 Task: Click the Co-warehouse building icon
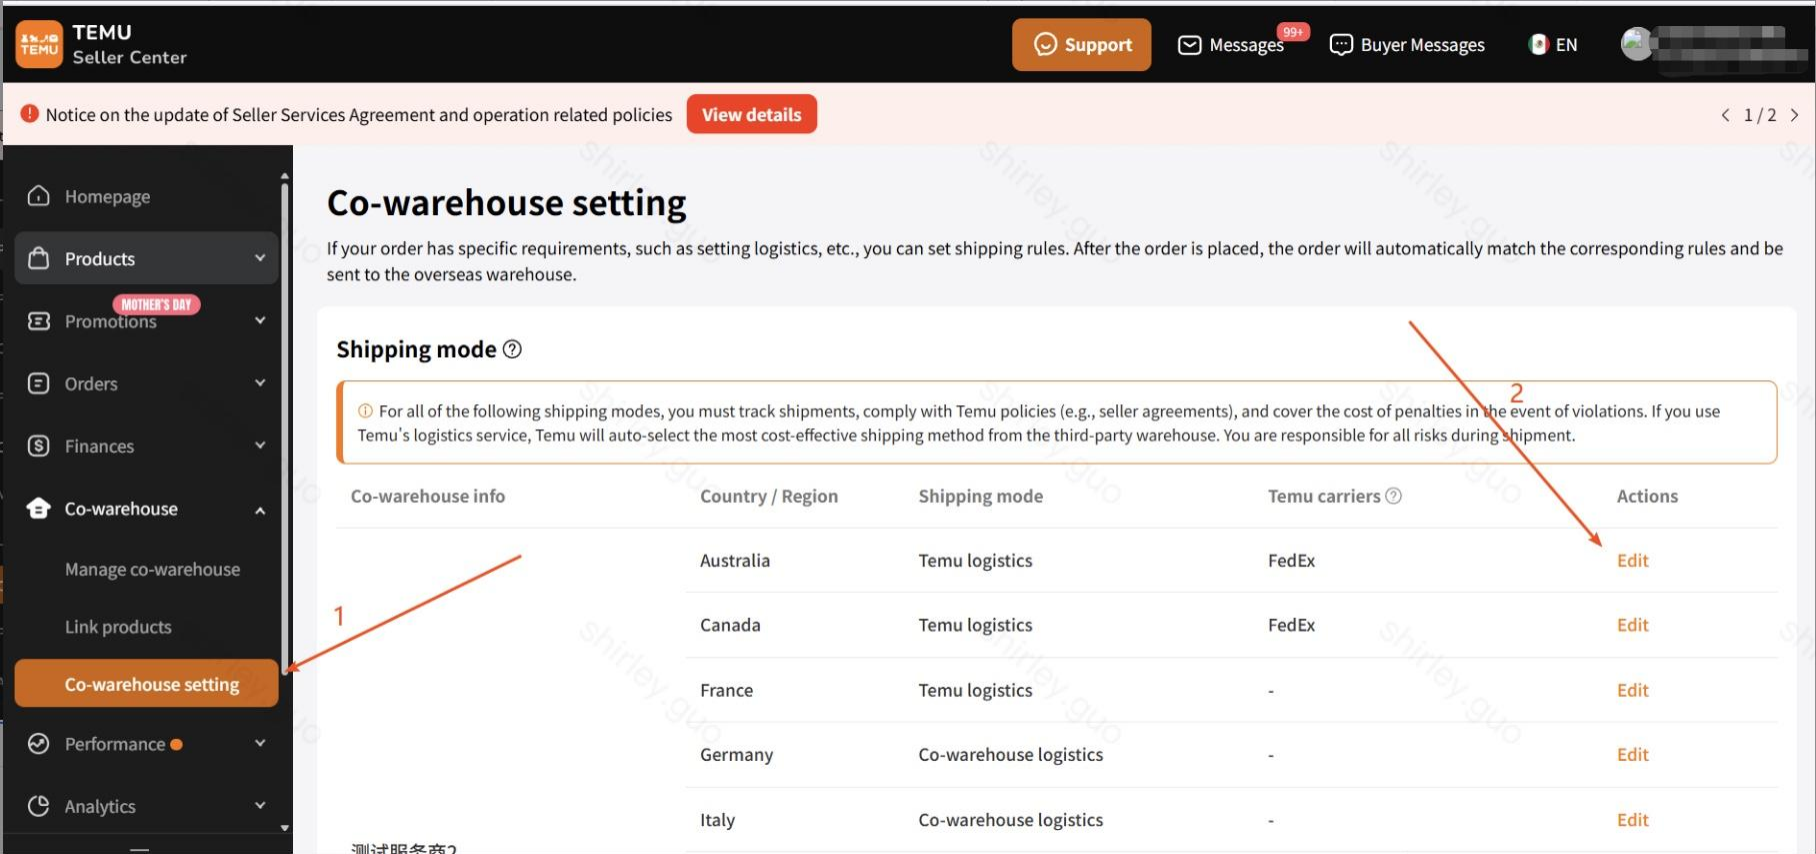39,508
